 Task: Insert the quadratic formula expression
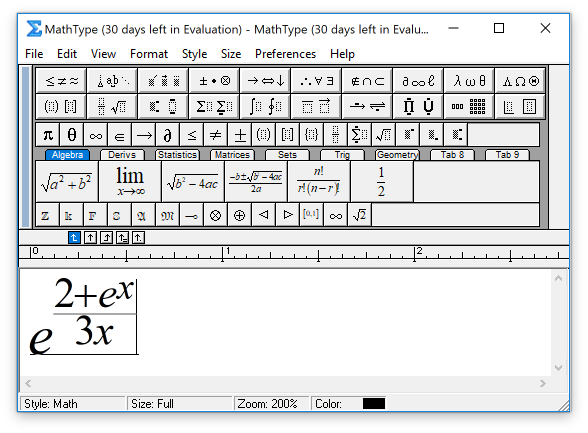point(256,182)
